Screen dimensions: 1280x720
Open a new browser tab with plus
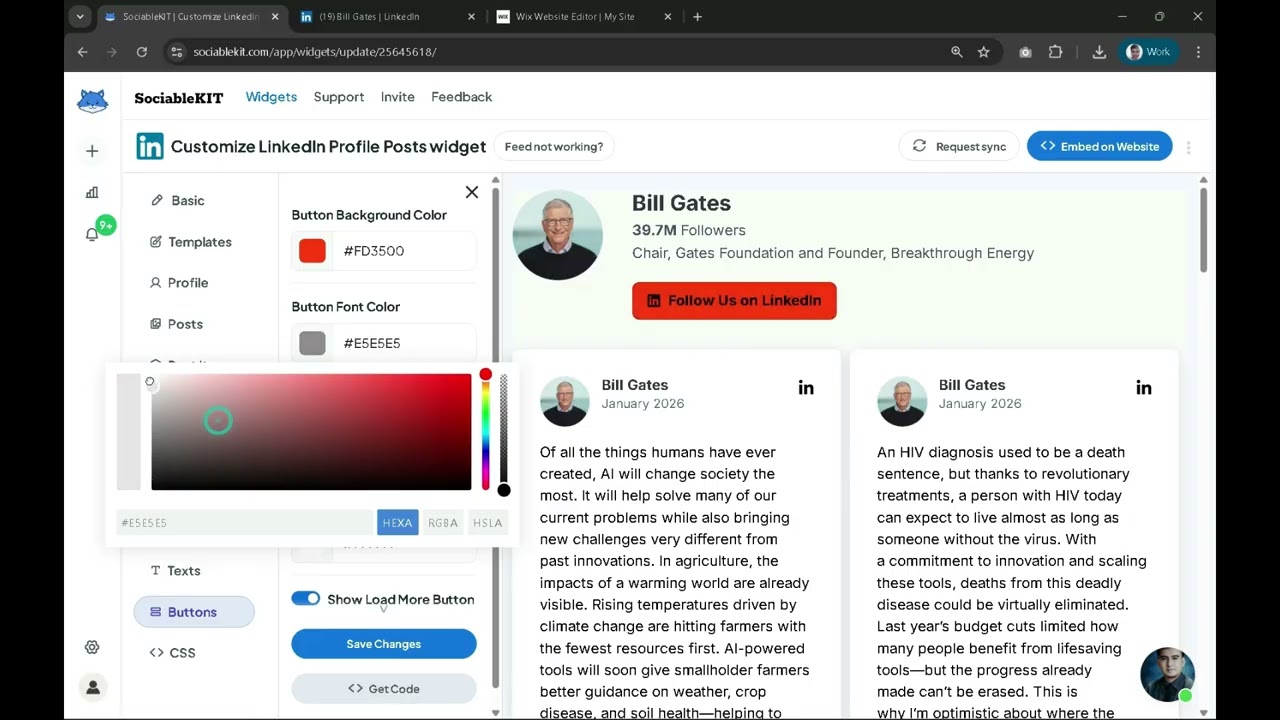(697, 16)
